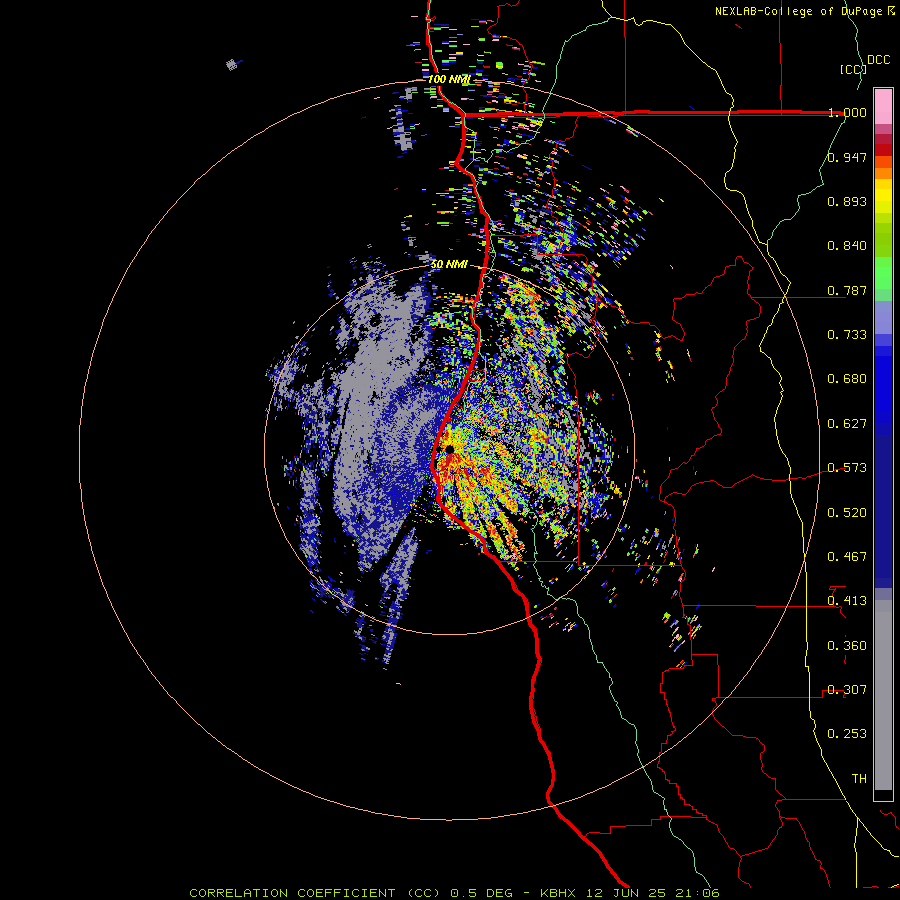Select the 0.893 scale value
The height and width of the screenshot is (900, 900).
[847, 201]
